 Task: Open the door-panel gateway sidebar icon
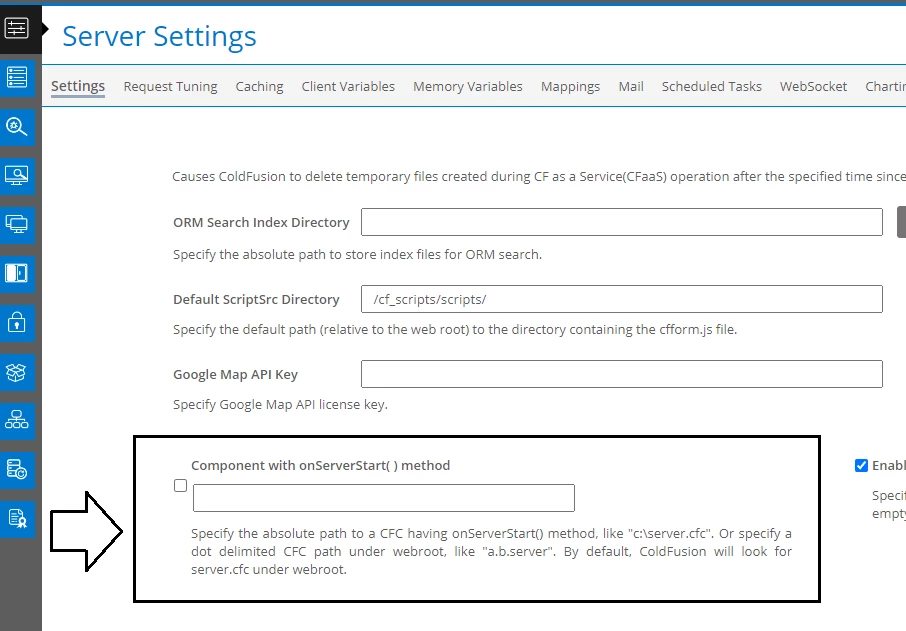click(x=17, y=273)
